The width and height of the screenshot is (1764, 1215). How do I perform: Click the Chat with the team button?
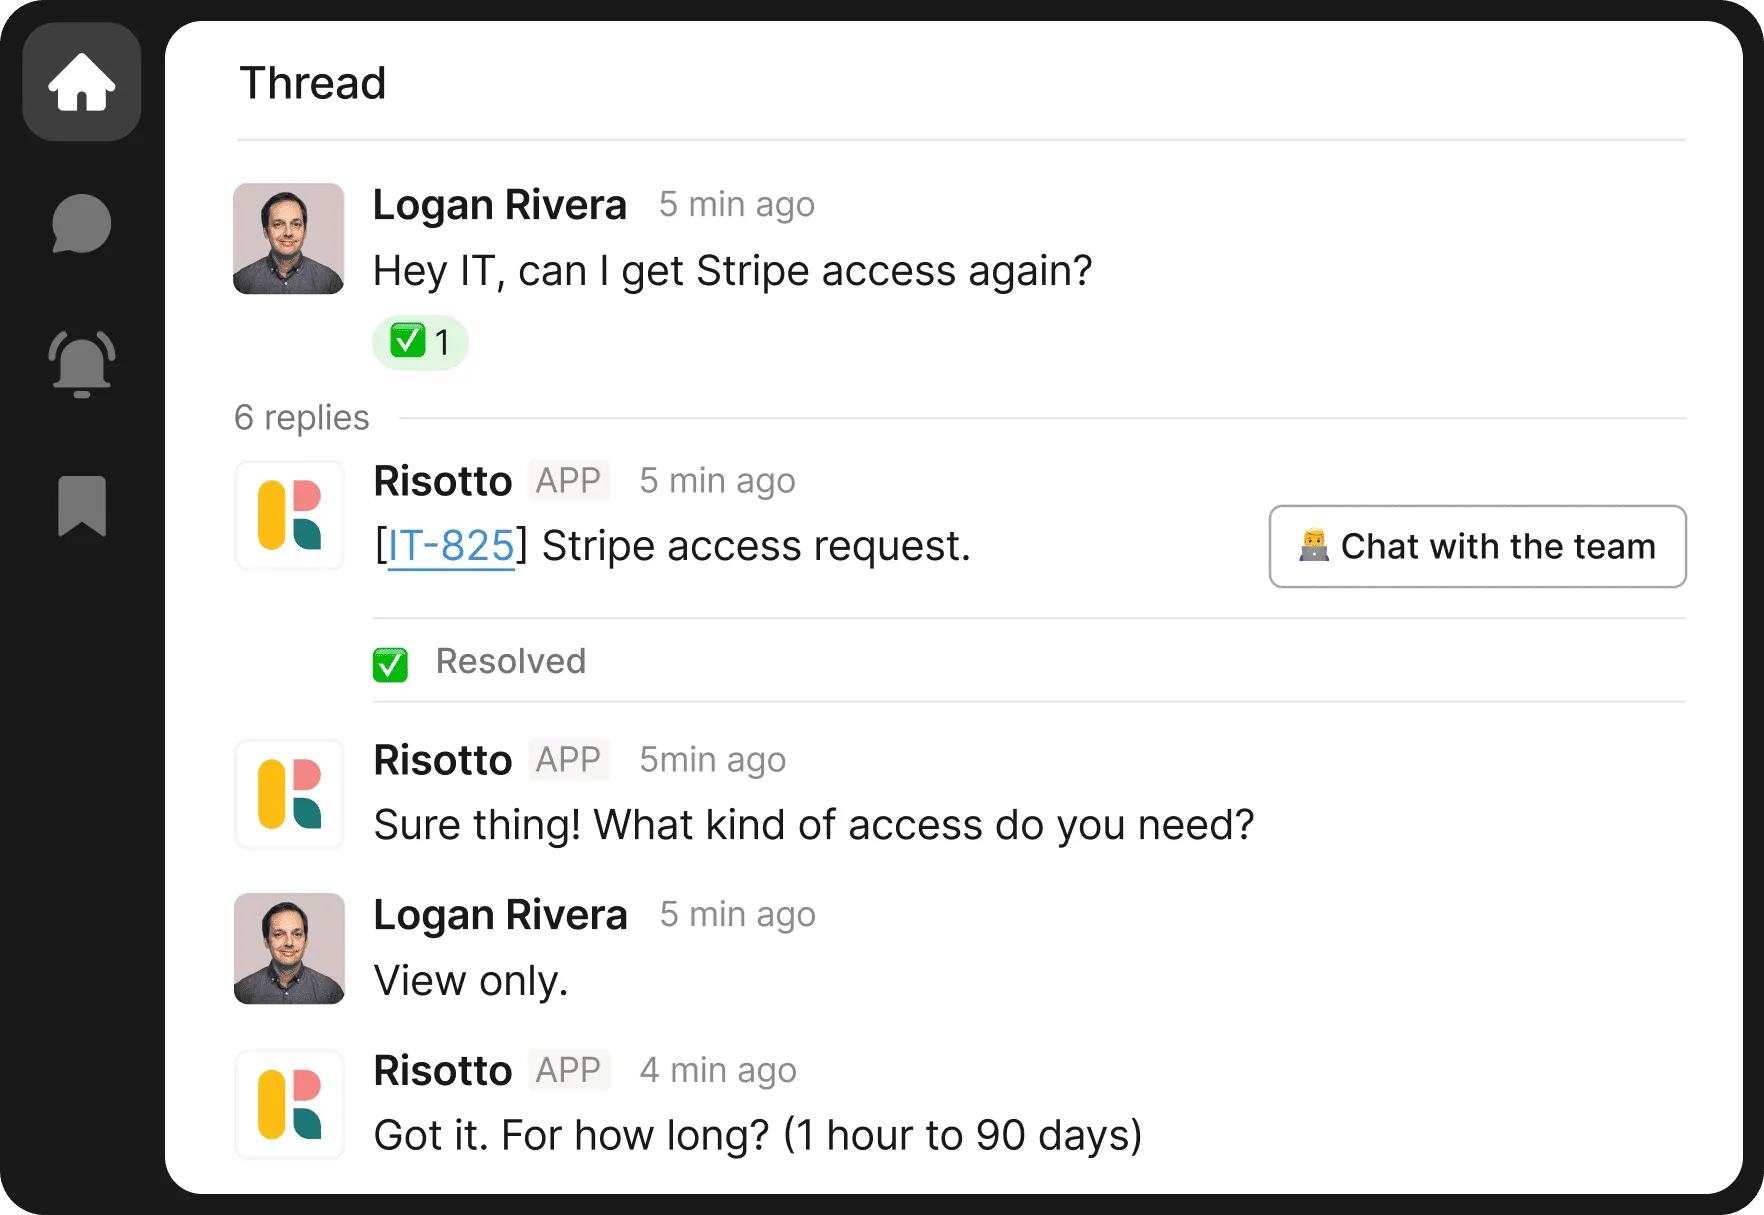pyautogui.click(x=1477, y=547)
